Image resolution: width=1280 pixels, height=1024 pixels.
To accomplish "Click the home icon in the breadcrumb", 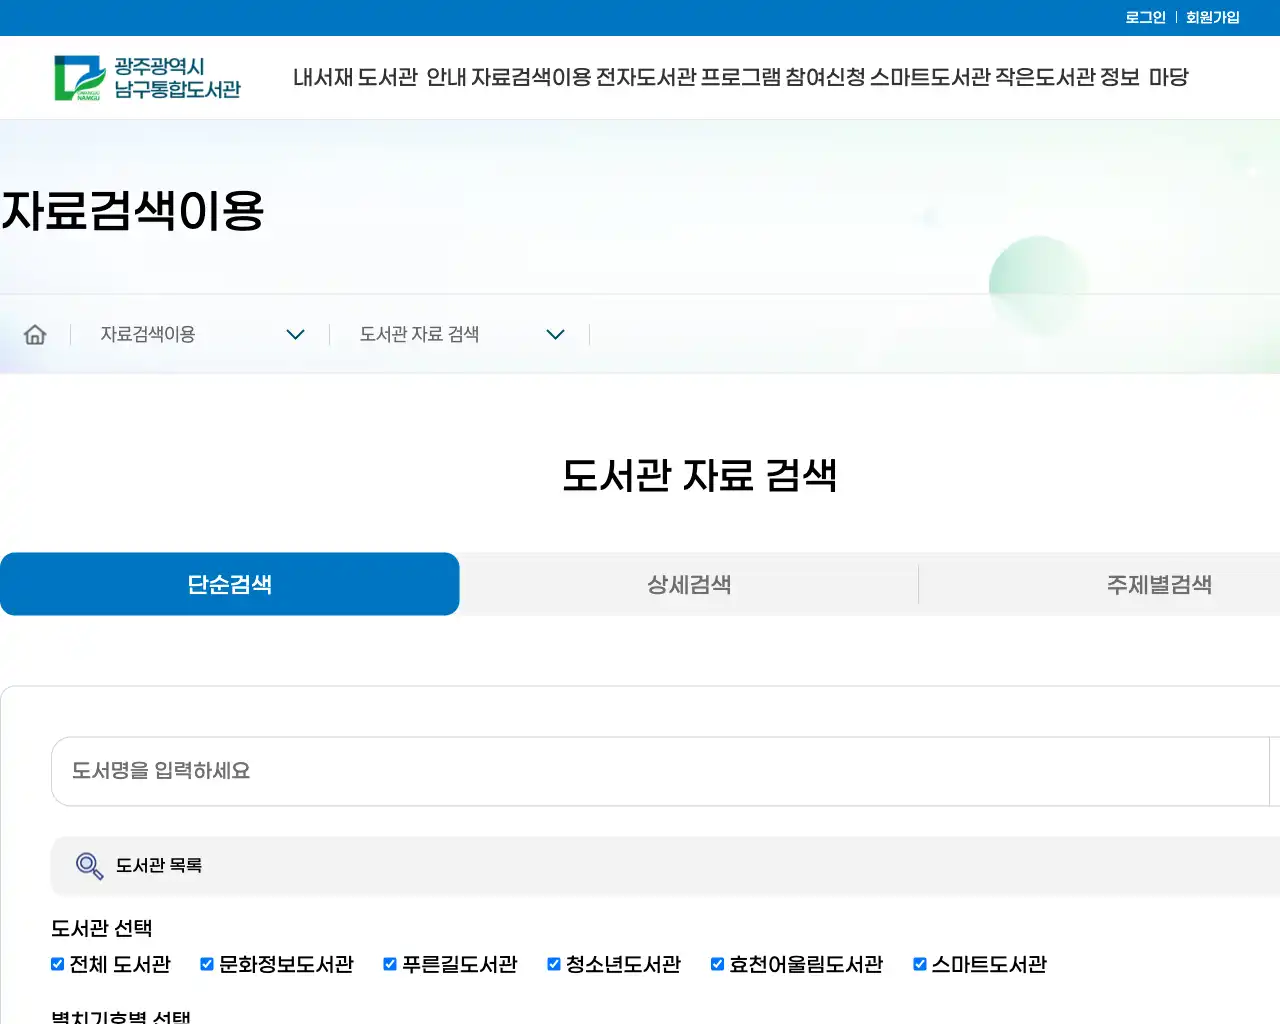I will point(35,334).
